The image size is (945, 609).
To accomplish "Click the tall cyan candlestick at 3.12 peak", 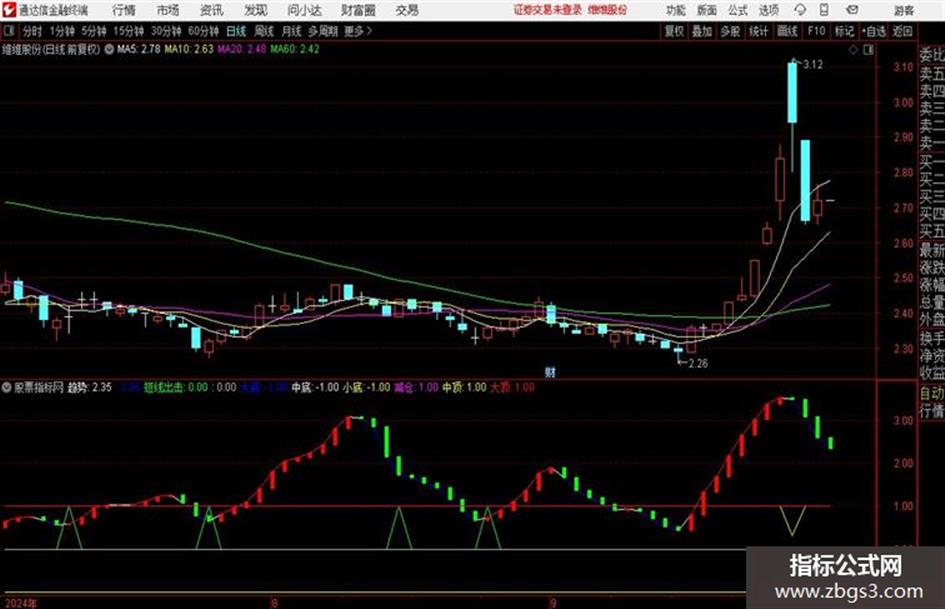I will coord(792,92).
